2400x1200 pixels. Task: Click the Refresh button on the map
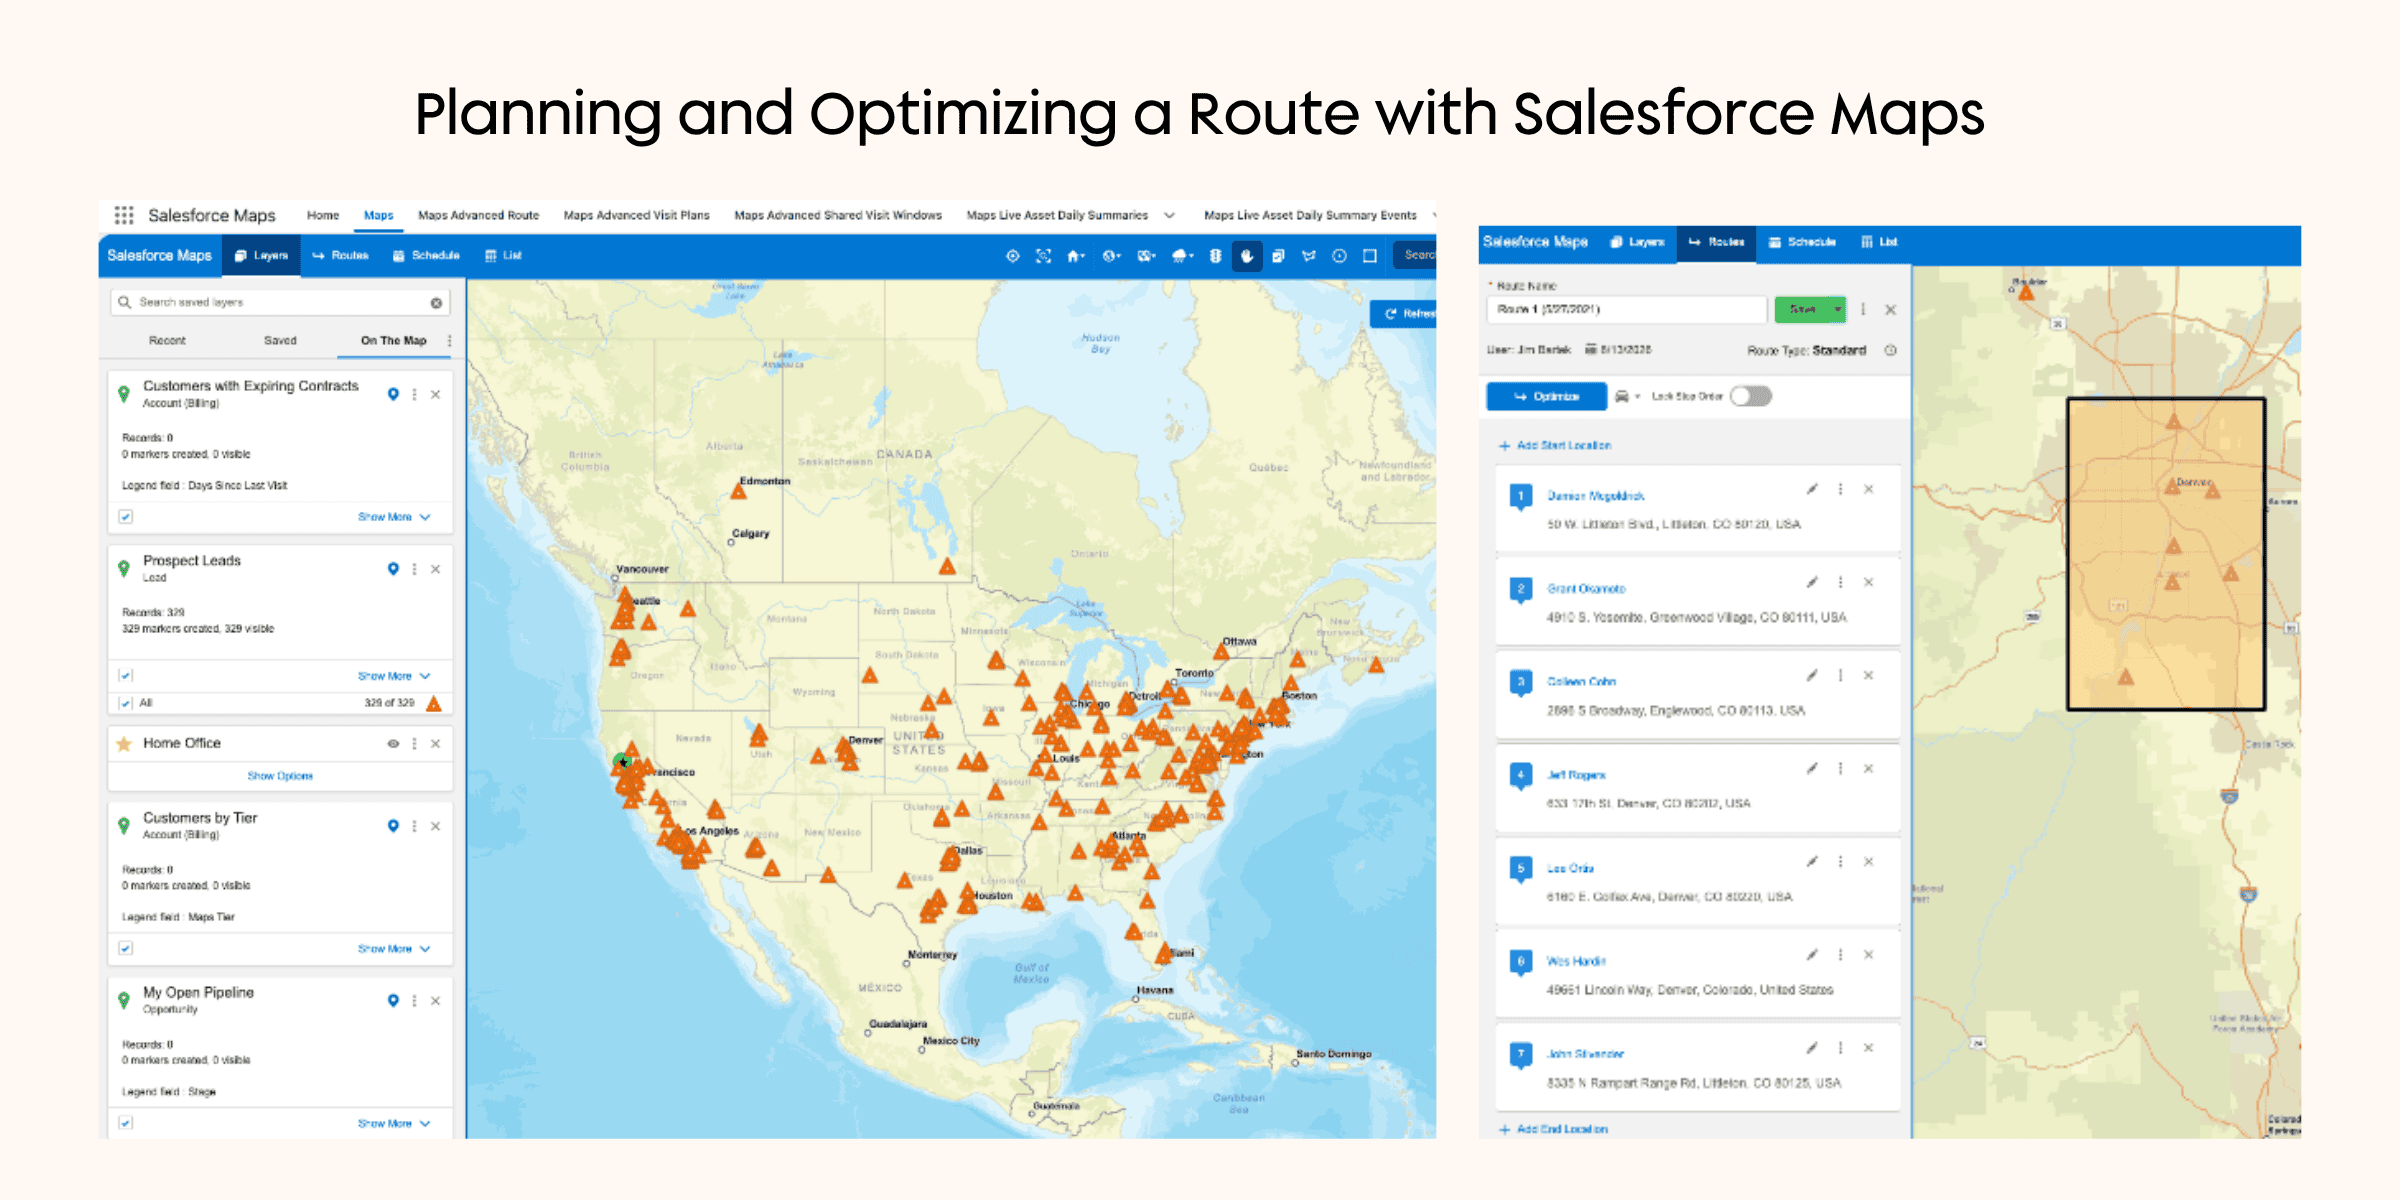pos(1405,314)
